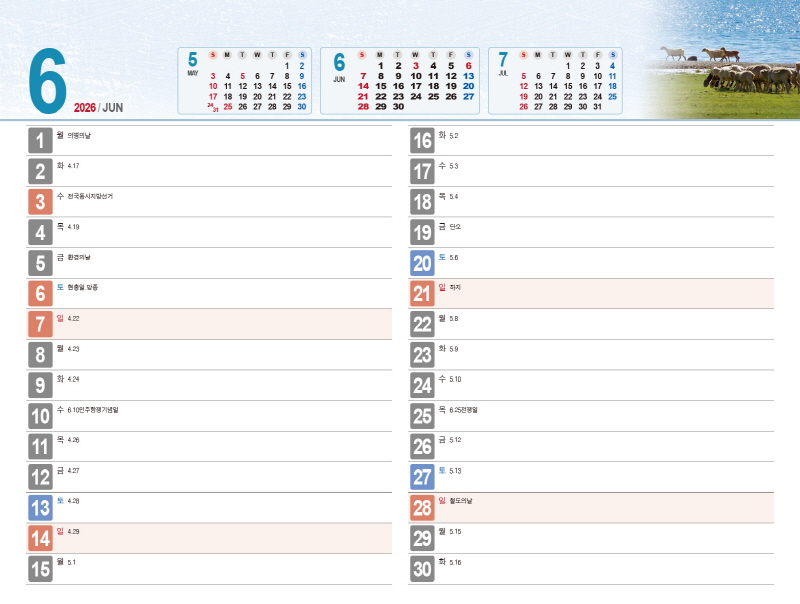The image size is (800, 604).
Task: Click the orange day 6 Memorial Day box
Action: pyautogui.click(x=40, y=293)
